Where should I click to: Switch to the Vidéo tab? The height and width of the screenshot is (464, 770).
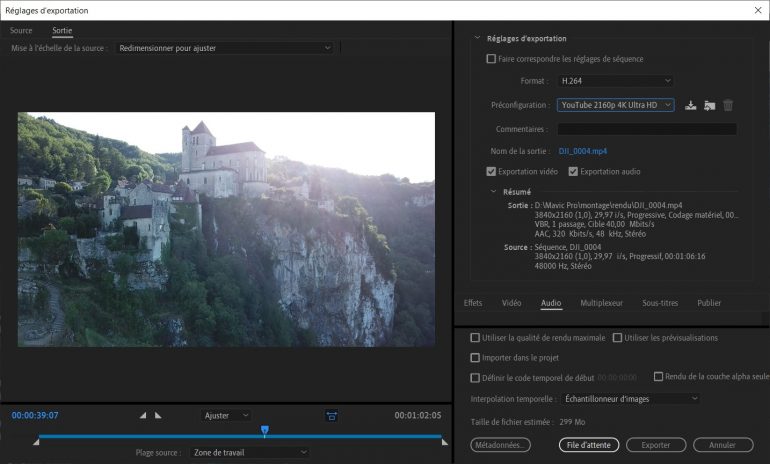[511, 302]
